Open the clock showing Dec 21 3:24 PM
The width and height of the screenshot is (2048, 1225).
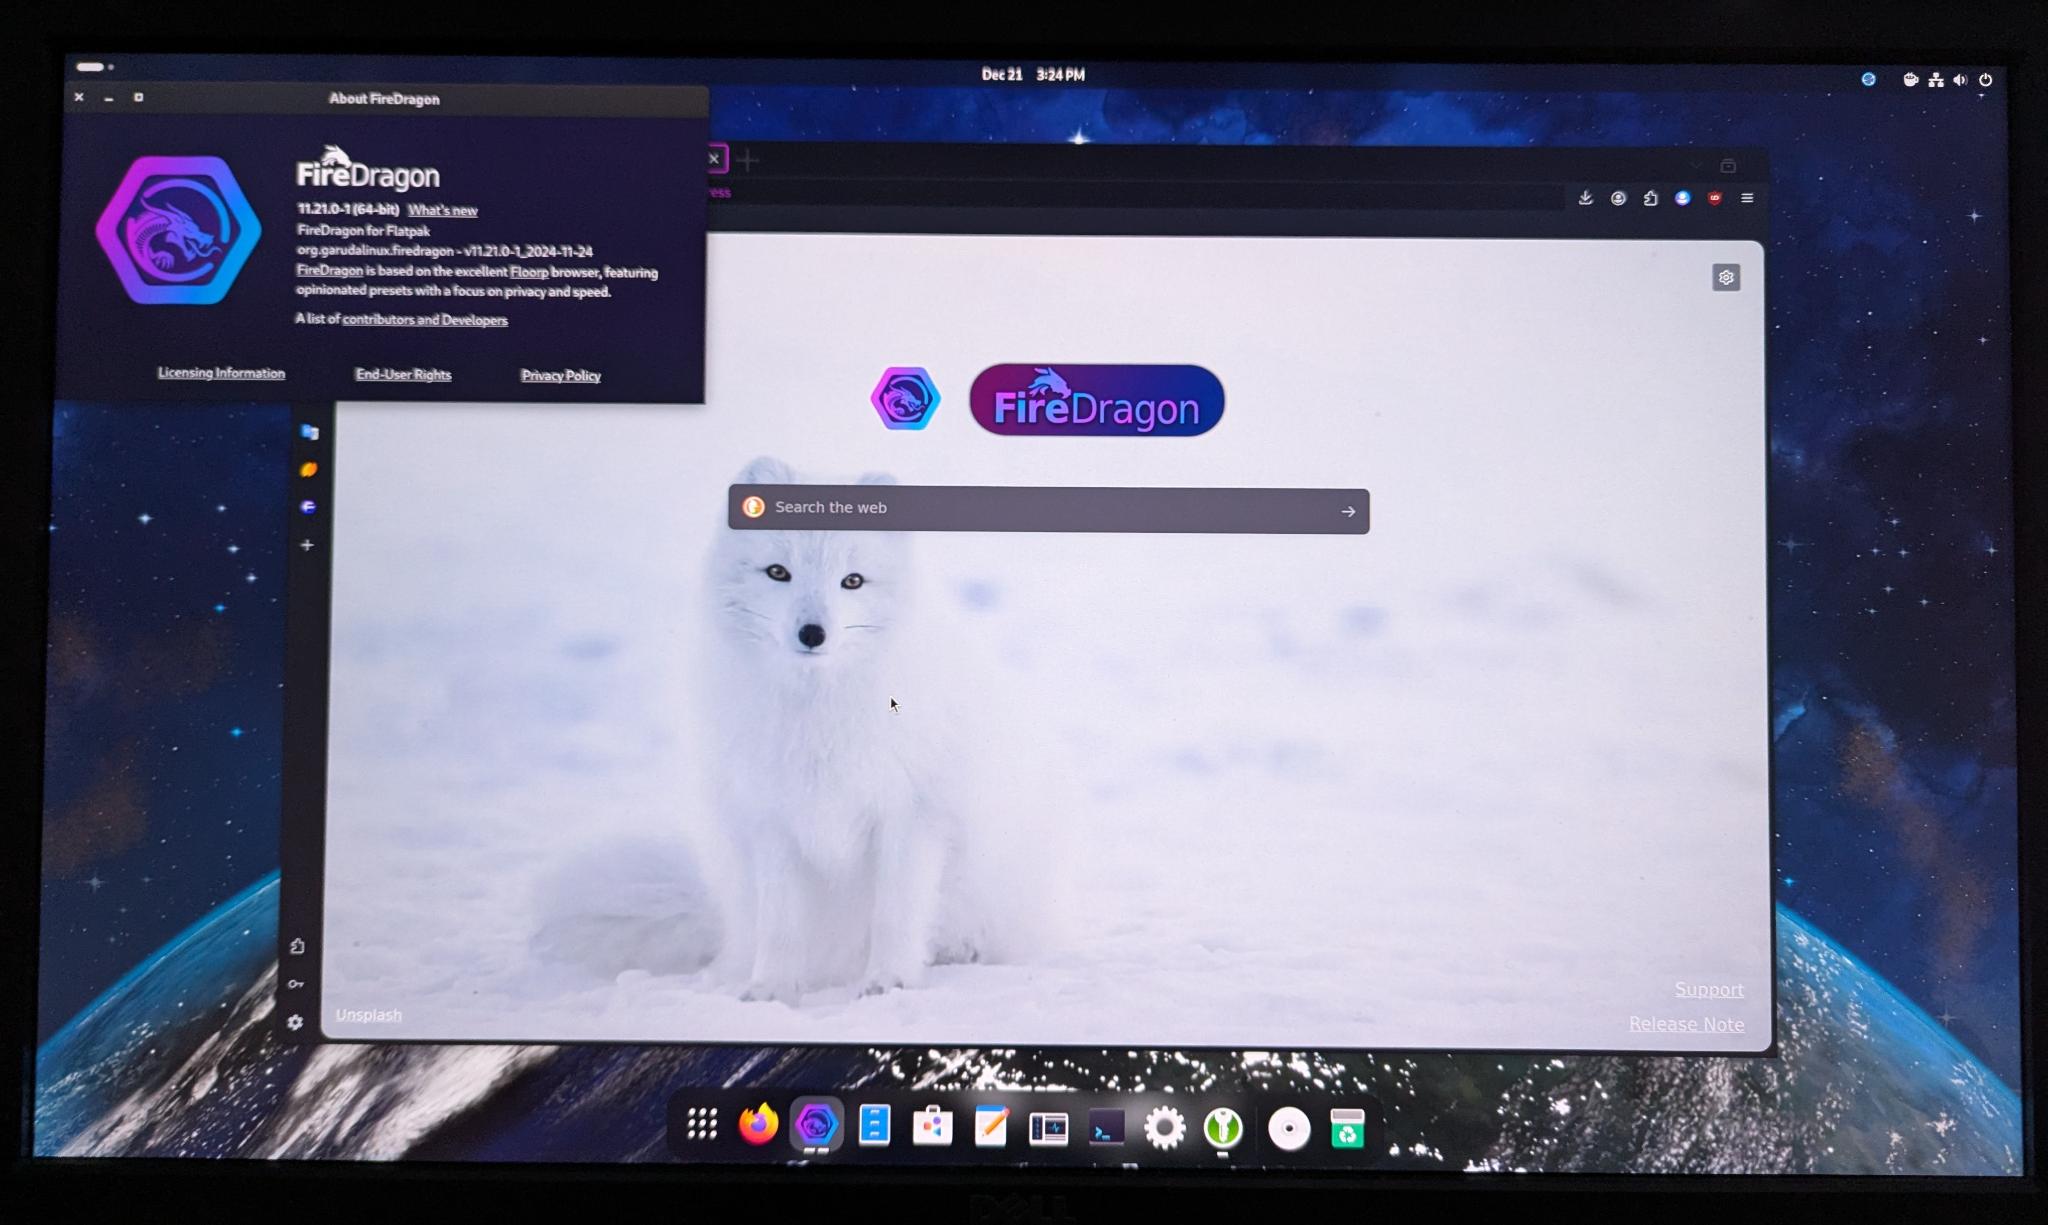pyautogui.click(x=1033, y=74)
